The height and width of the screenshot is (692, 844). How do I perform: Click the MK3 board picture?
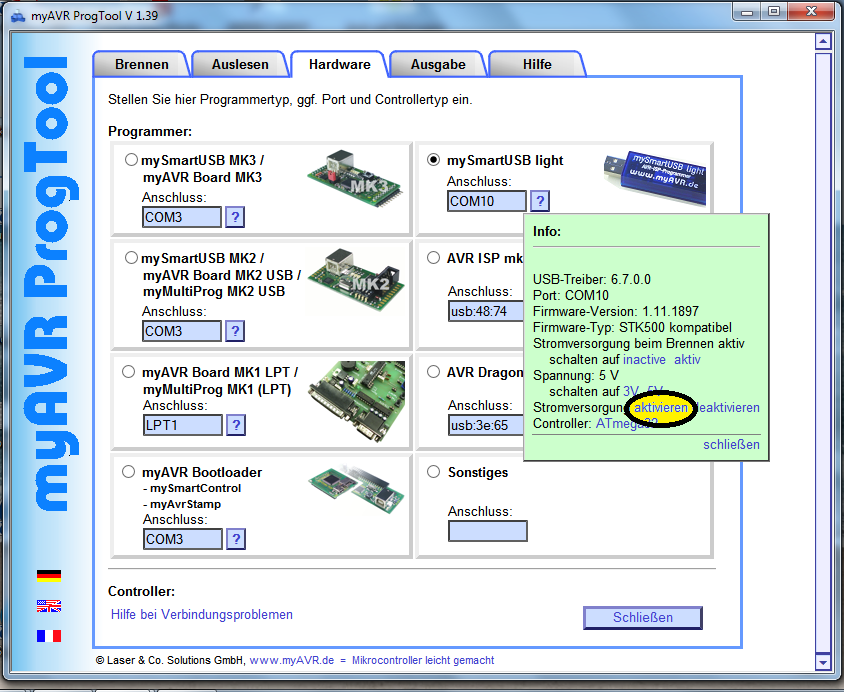[355, 180]
